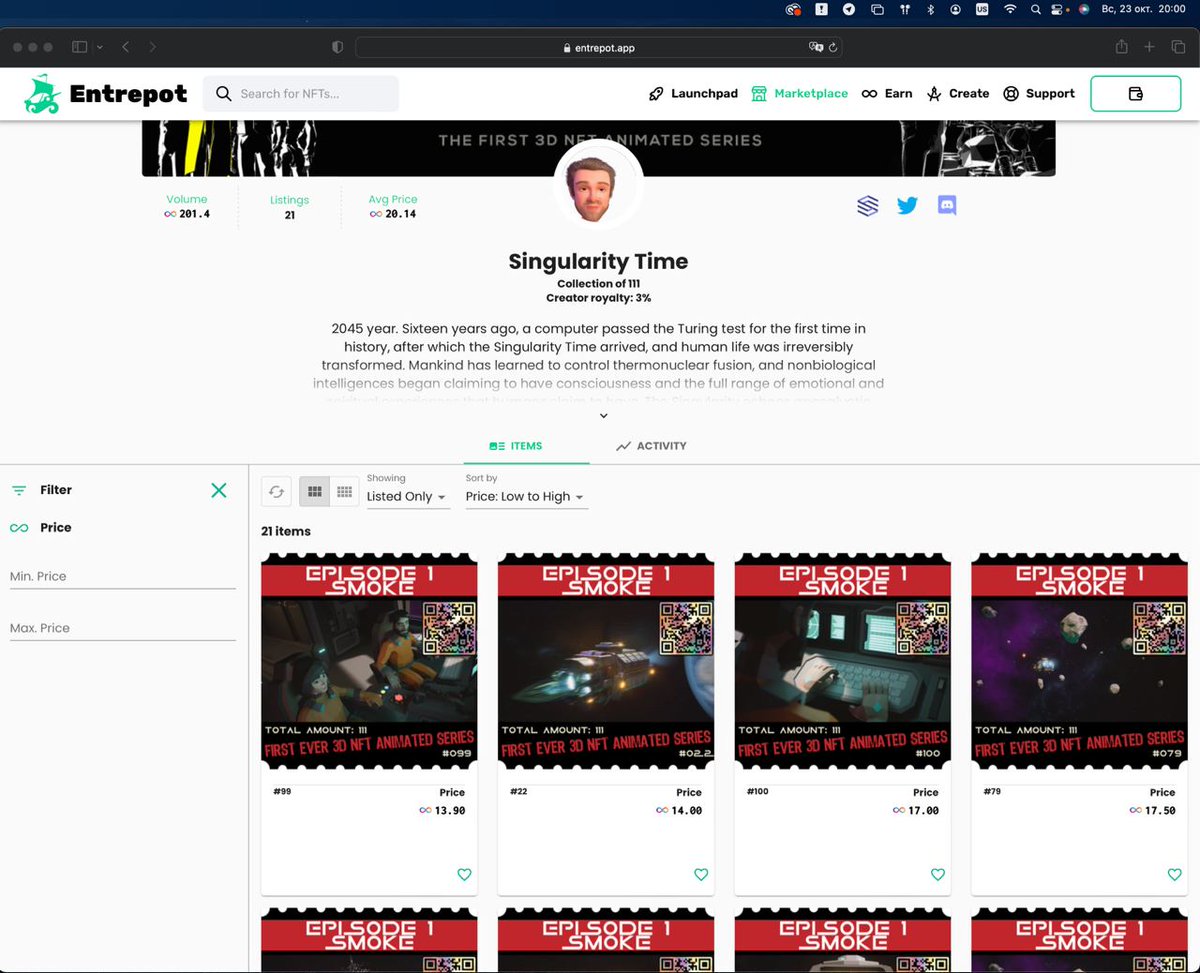The height and width of the screenshot is (973, 1200).
Task: Click the Max. Price input field
Action: 122,628
